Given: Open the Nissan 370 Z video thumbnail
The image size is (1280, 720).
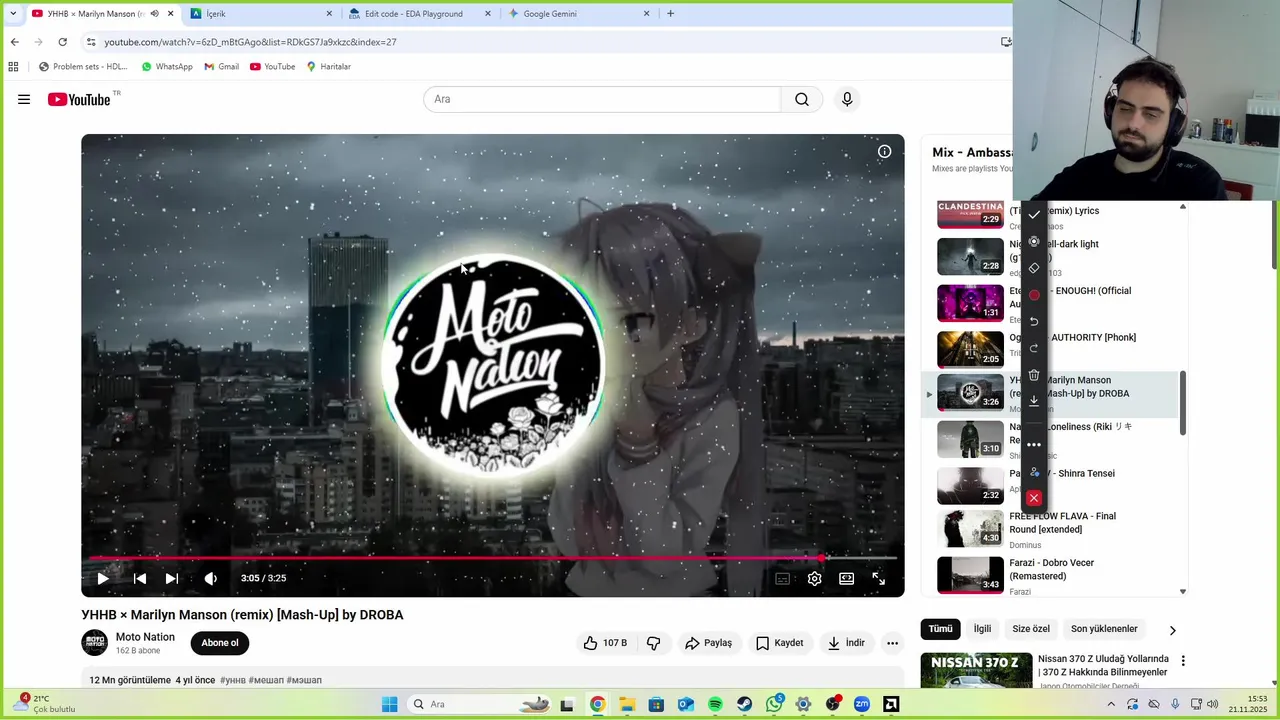Looking at the screenshot, I should 976,671.
